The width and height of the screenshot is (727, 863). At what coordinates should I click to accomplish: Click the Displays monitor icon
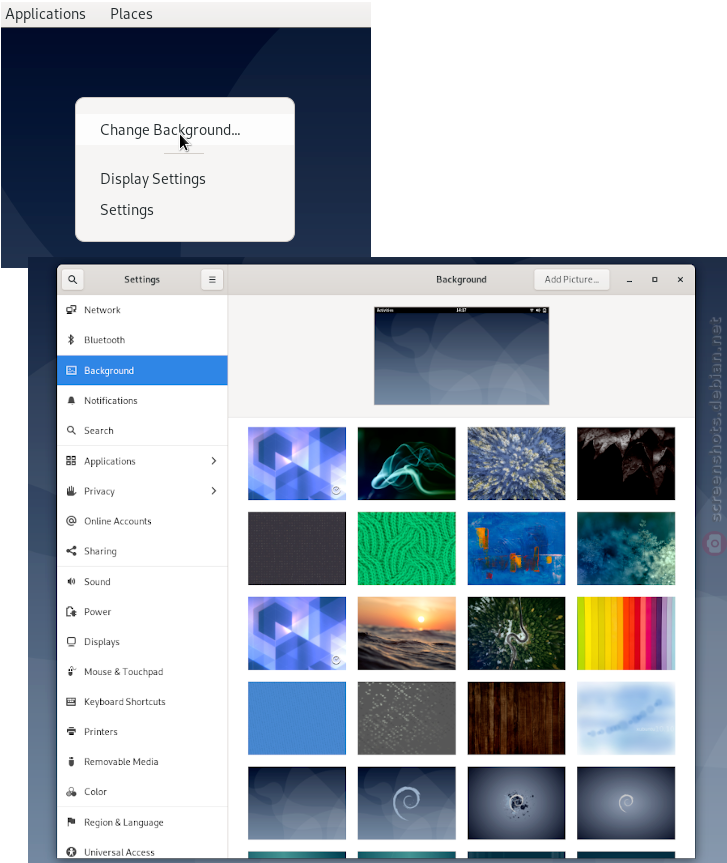pyautogui.click(x=71, y=642)
